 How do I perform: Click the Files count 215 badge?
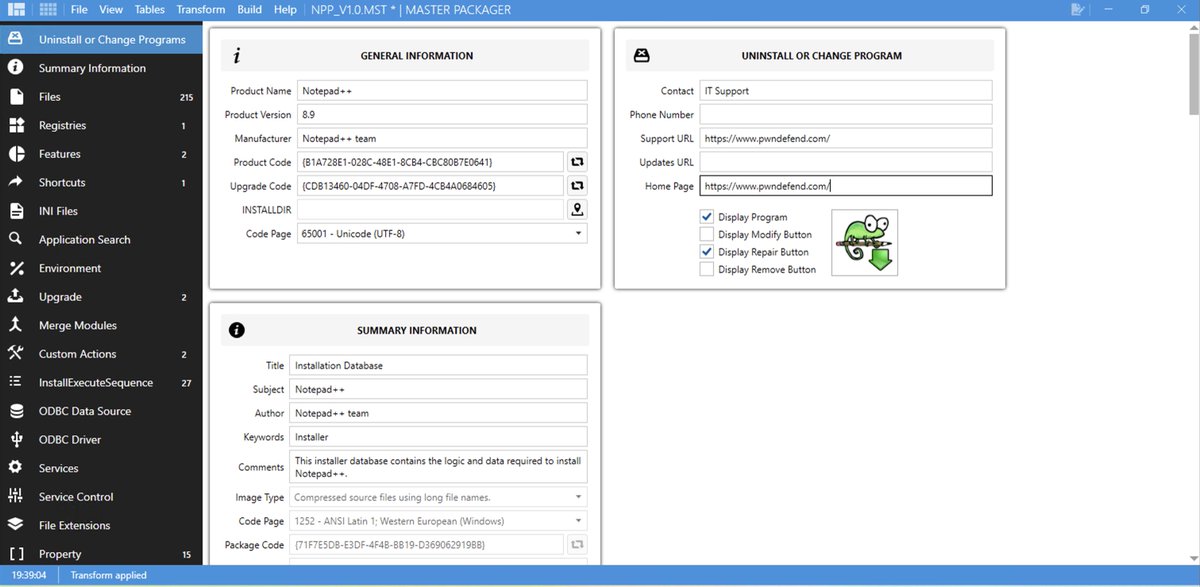point(186,97)
